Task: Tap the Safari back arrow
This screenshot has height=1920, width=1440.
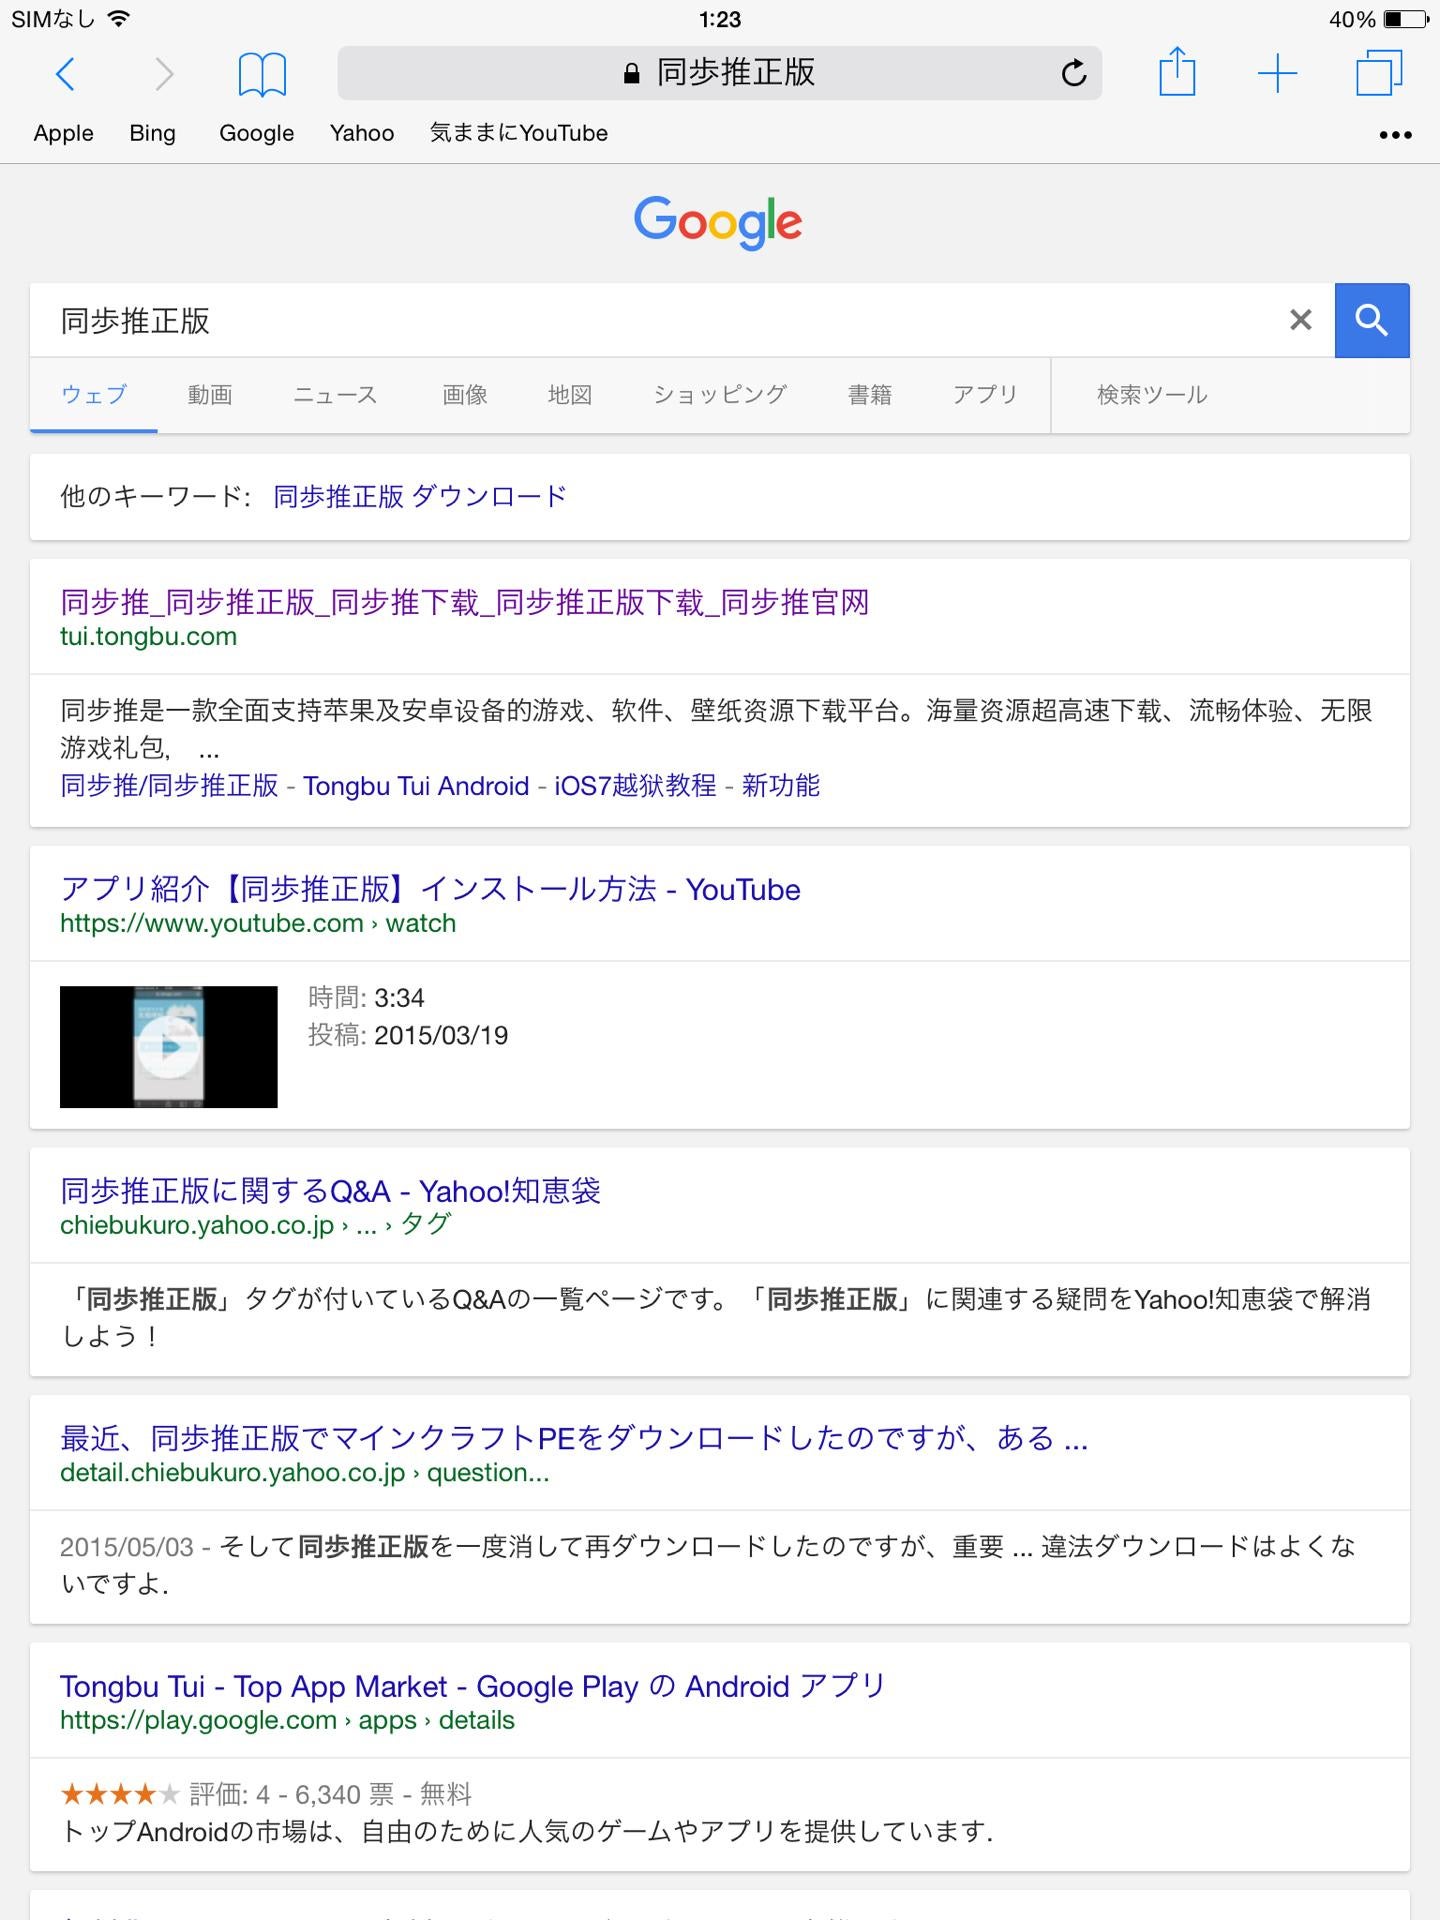Action: (x=66, y=74)
